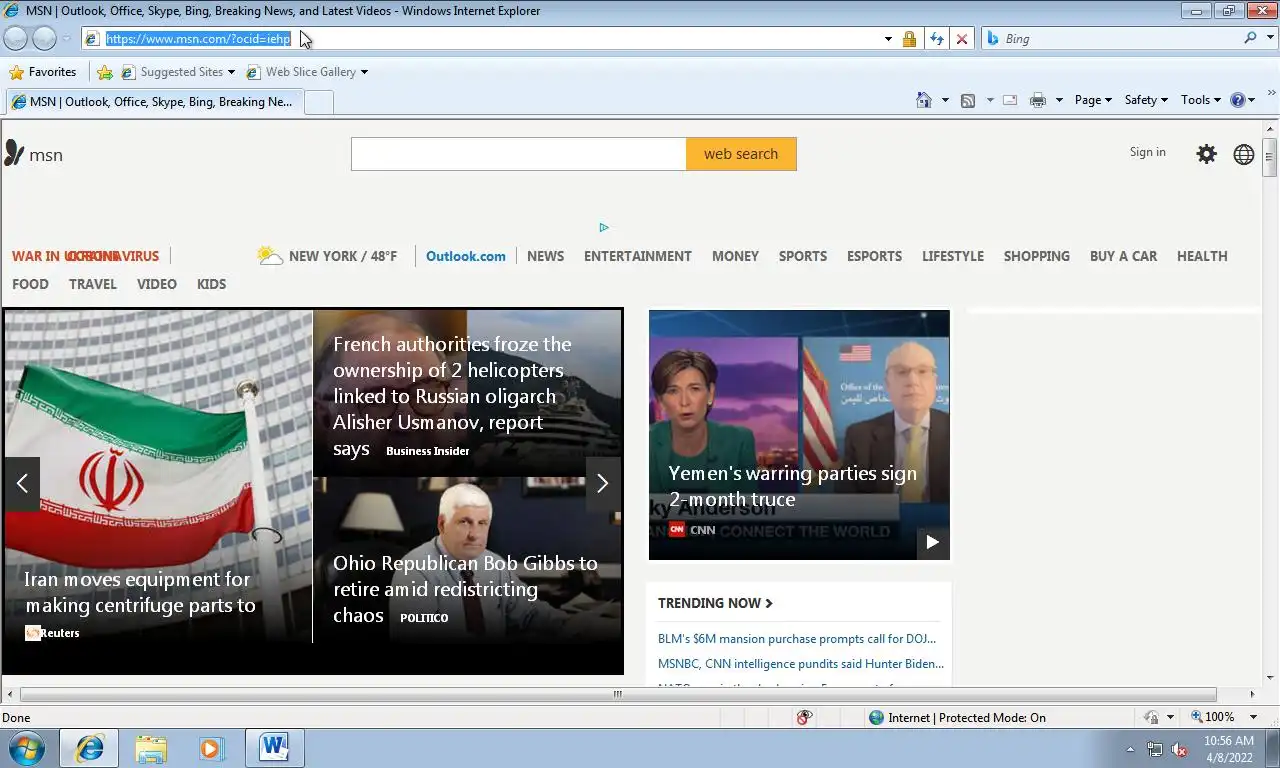Click the Refresh page icon
Viewport: 1280px width, 768px height.
936,38
